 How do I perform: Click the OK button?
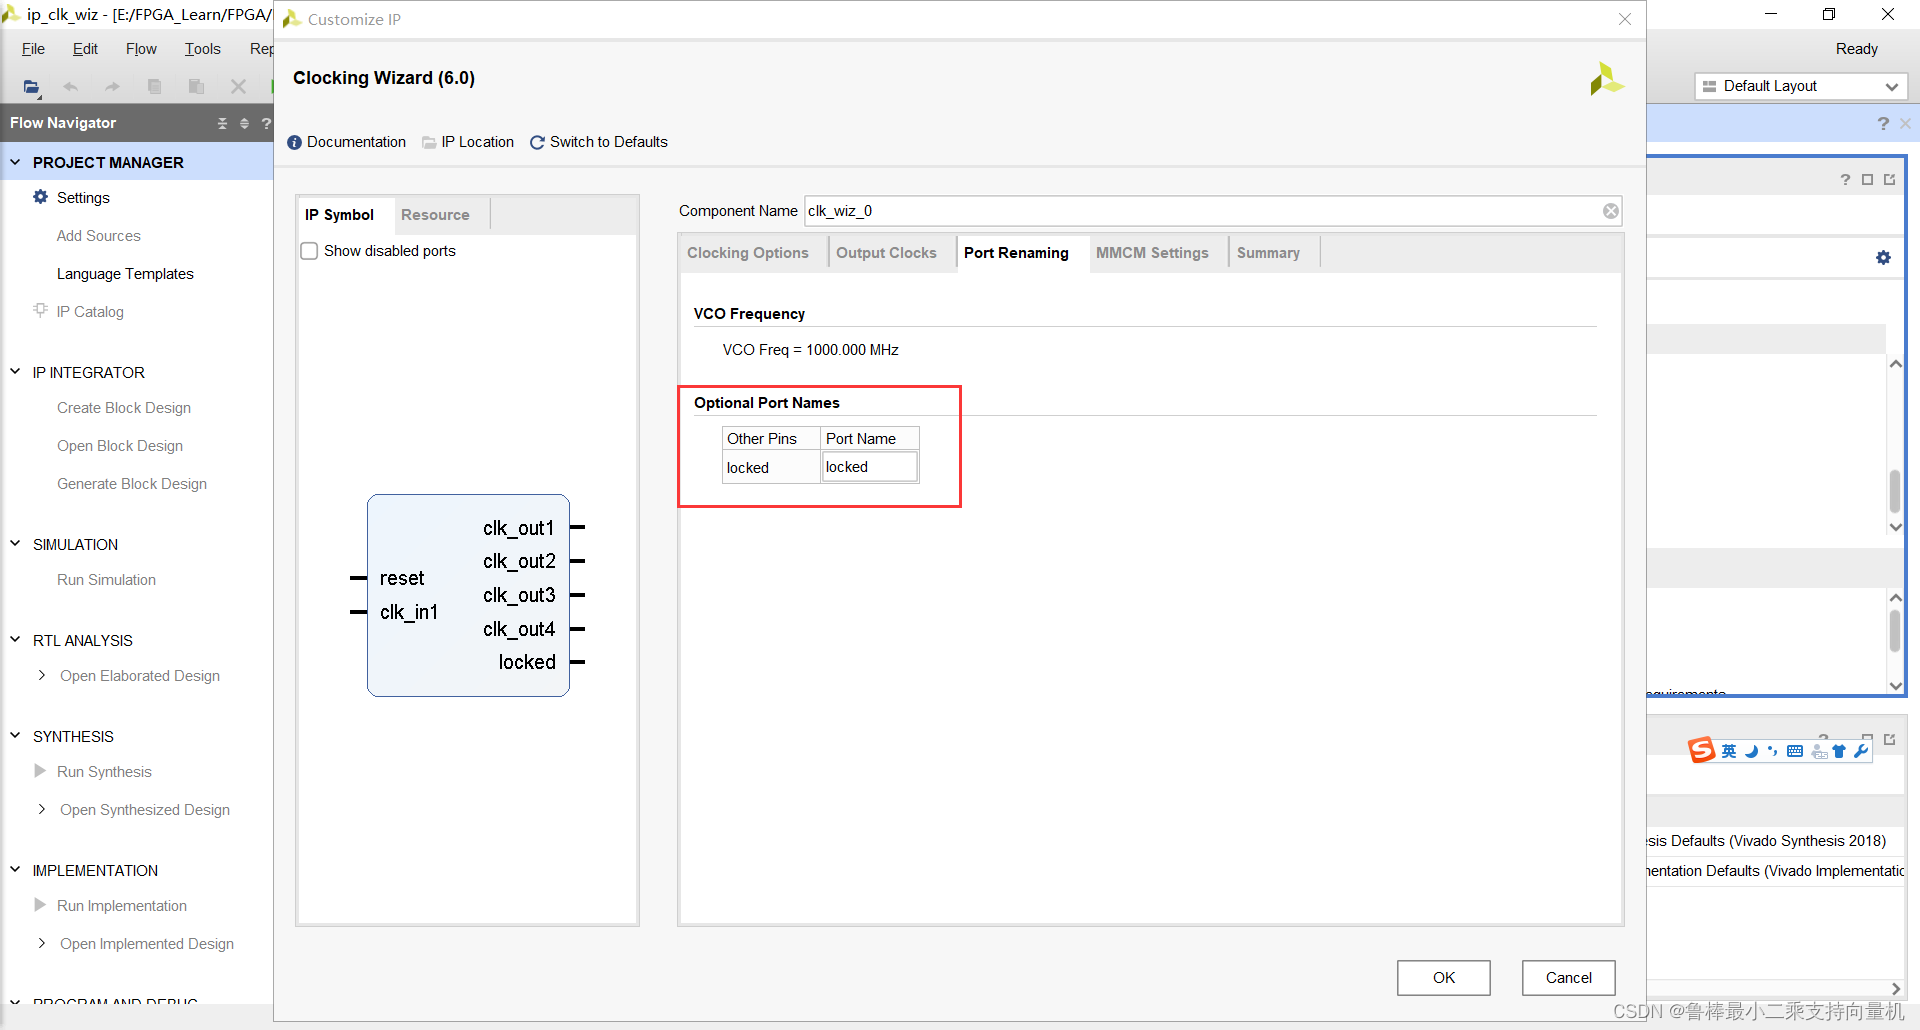(1444, 978)
